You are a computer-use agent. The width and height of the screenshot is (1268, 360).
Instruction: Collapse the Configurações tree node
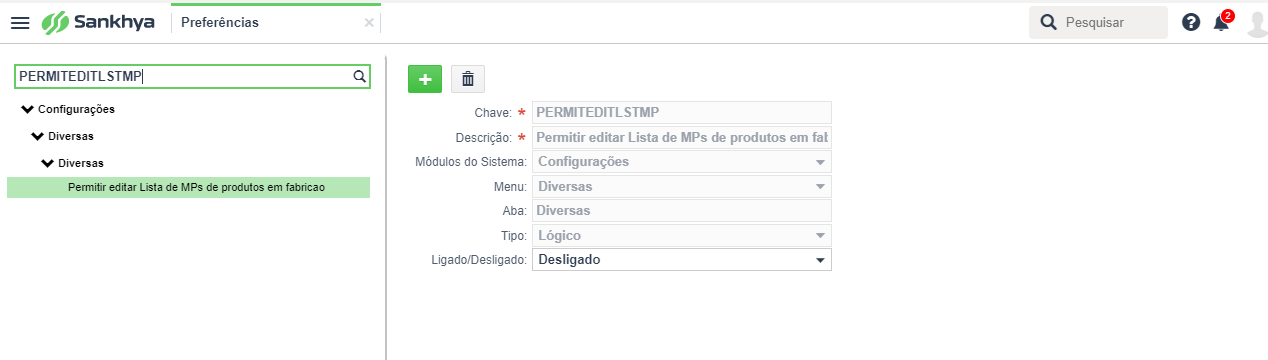(x=26, y=108)
